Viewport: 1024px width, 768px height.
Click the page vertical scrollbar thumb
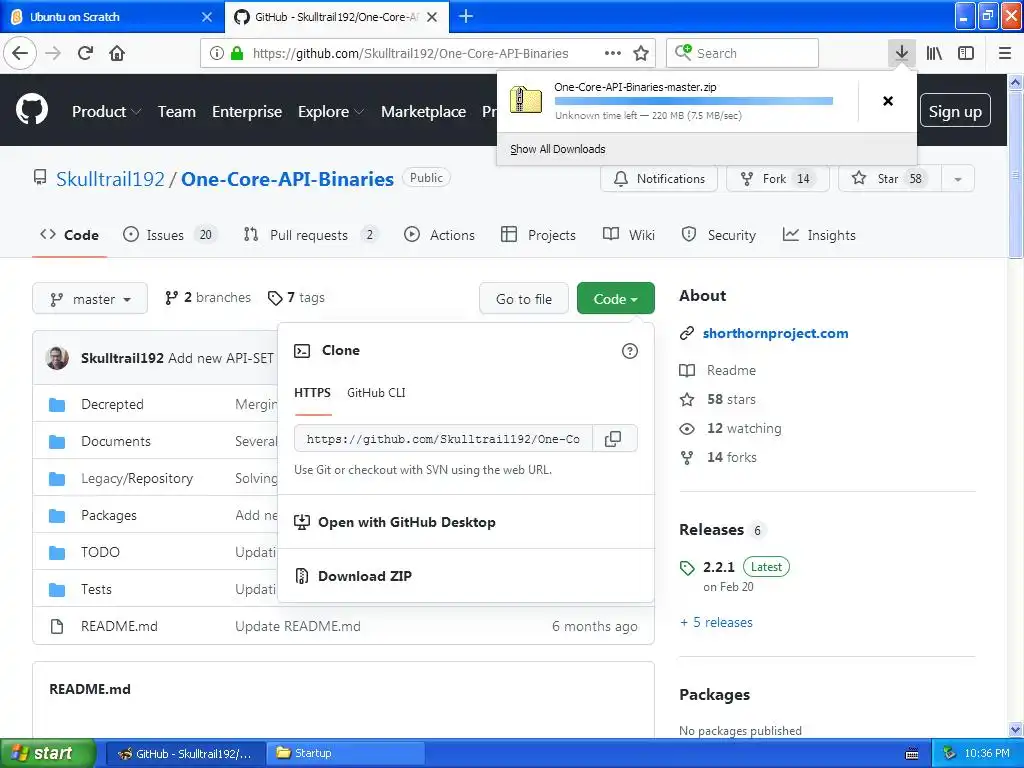click(1015, 174)
